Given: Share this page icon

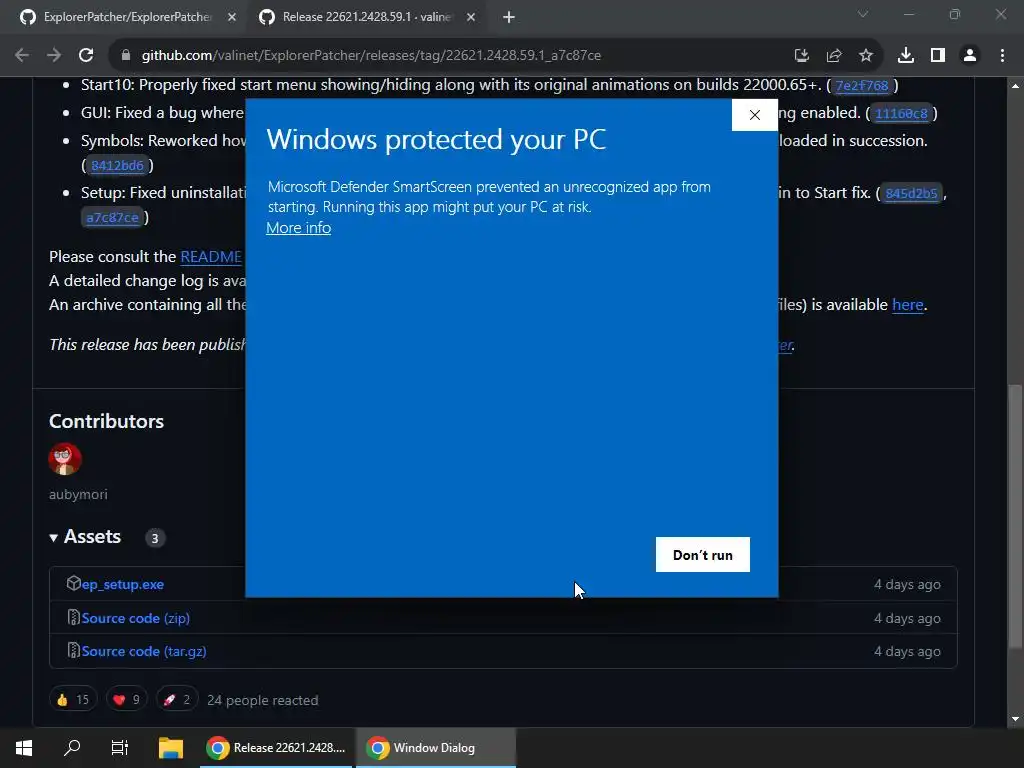Looking at the screenshot, I should 834,56.
